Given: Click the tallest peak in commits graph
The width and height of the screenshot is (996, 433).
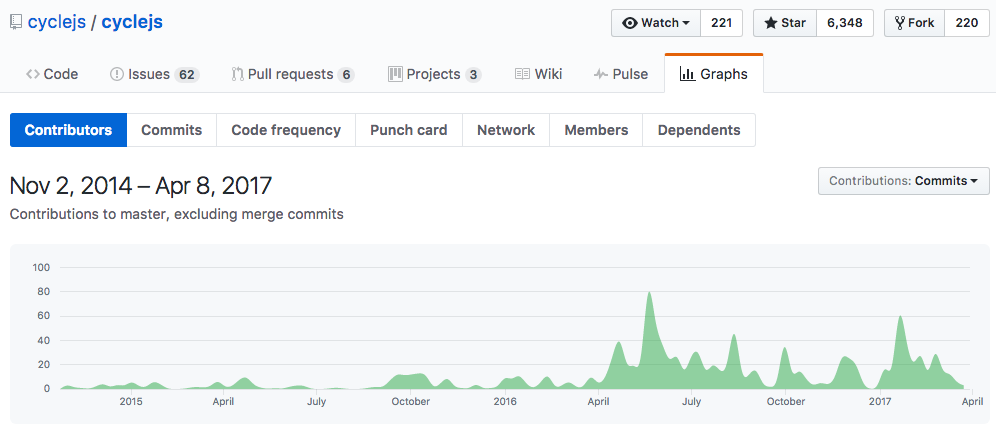Looking at the screenshot, I should click(649, 293).
